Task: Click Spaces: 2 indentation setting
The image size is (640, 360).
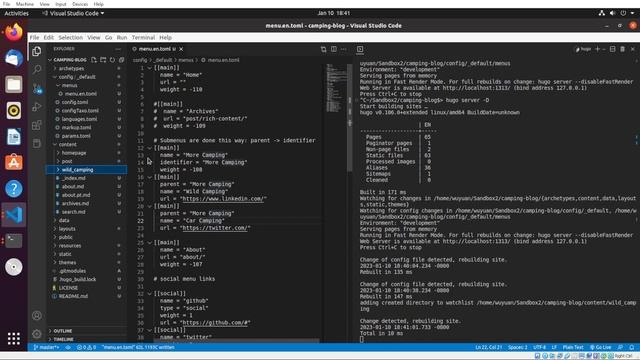Action: tap(518, 347)
